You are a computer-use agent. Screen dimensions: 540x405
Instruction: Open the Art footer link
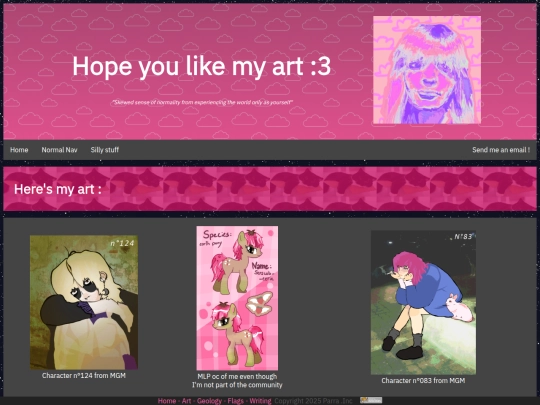tap(186, 401)
